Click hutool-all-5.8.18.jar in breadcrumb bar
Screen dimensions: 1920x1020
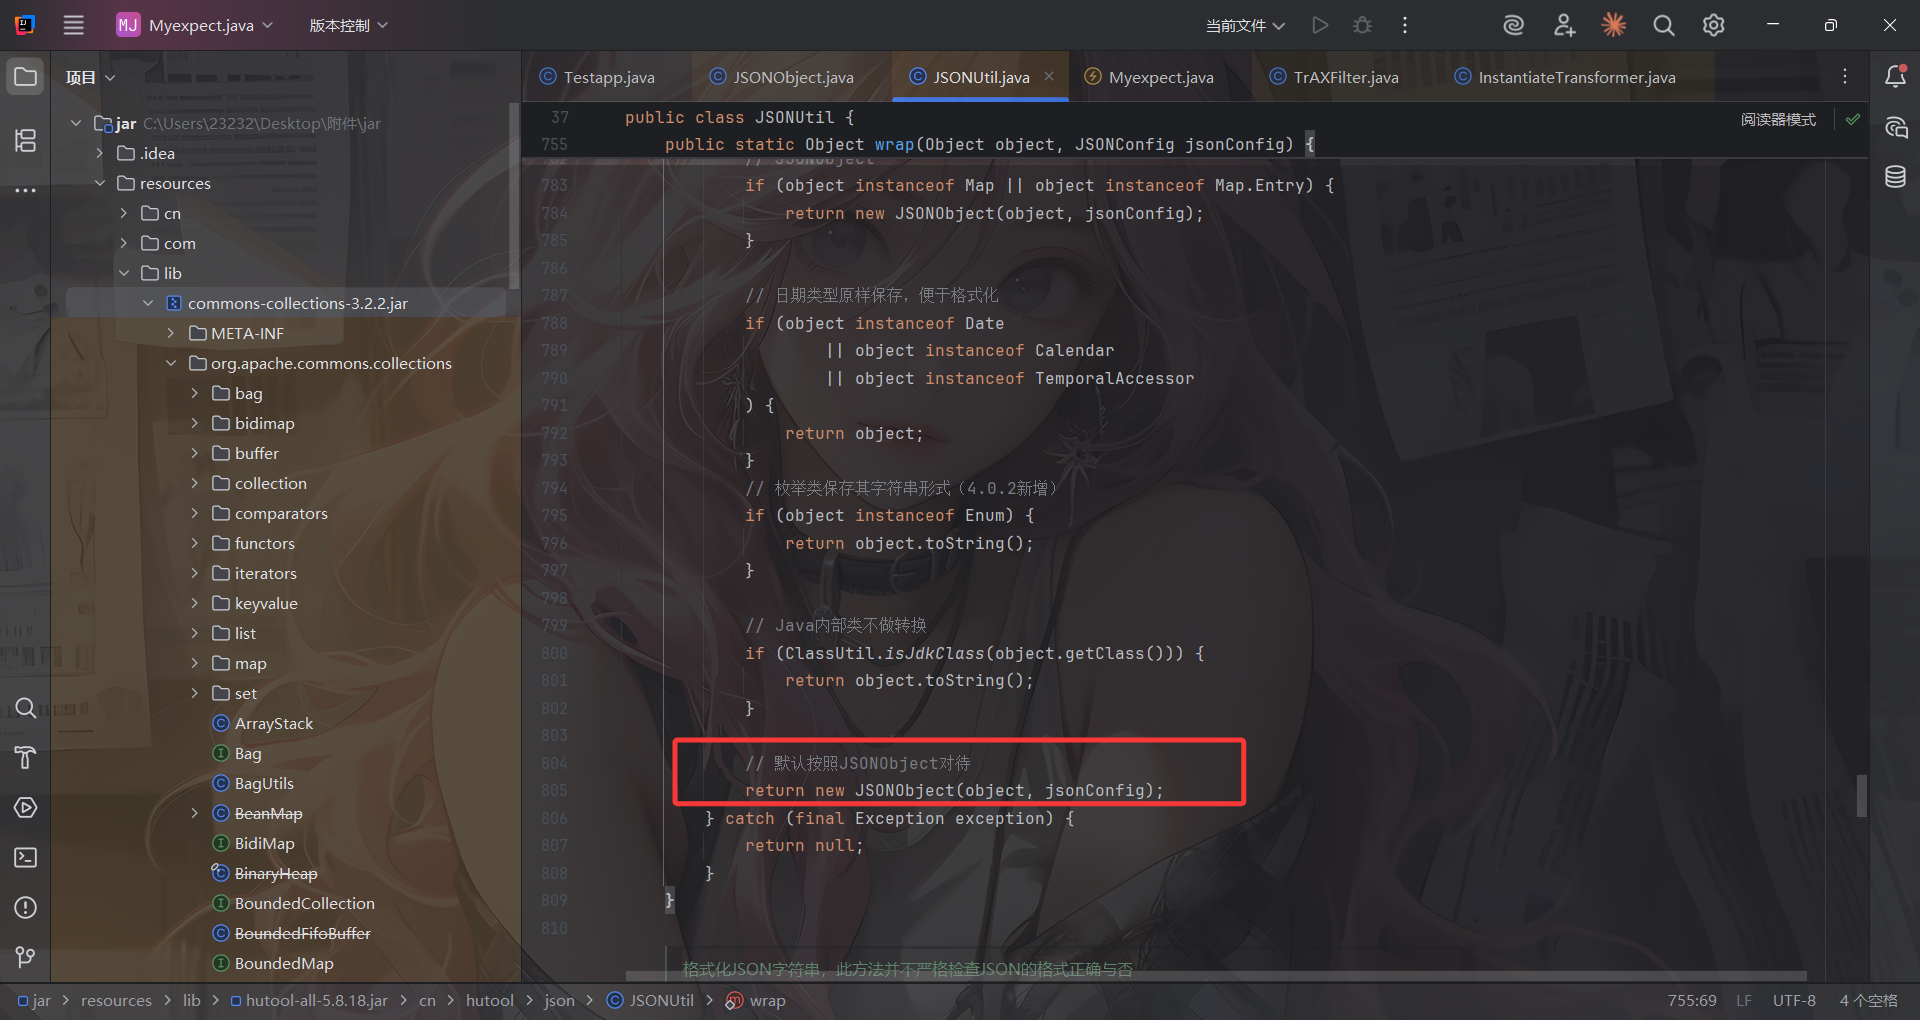[x=316, y=1000]
